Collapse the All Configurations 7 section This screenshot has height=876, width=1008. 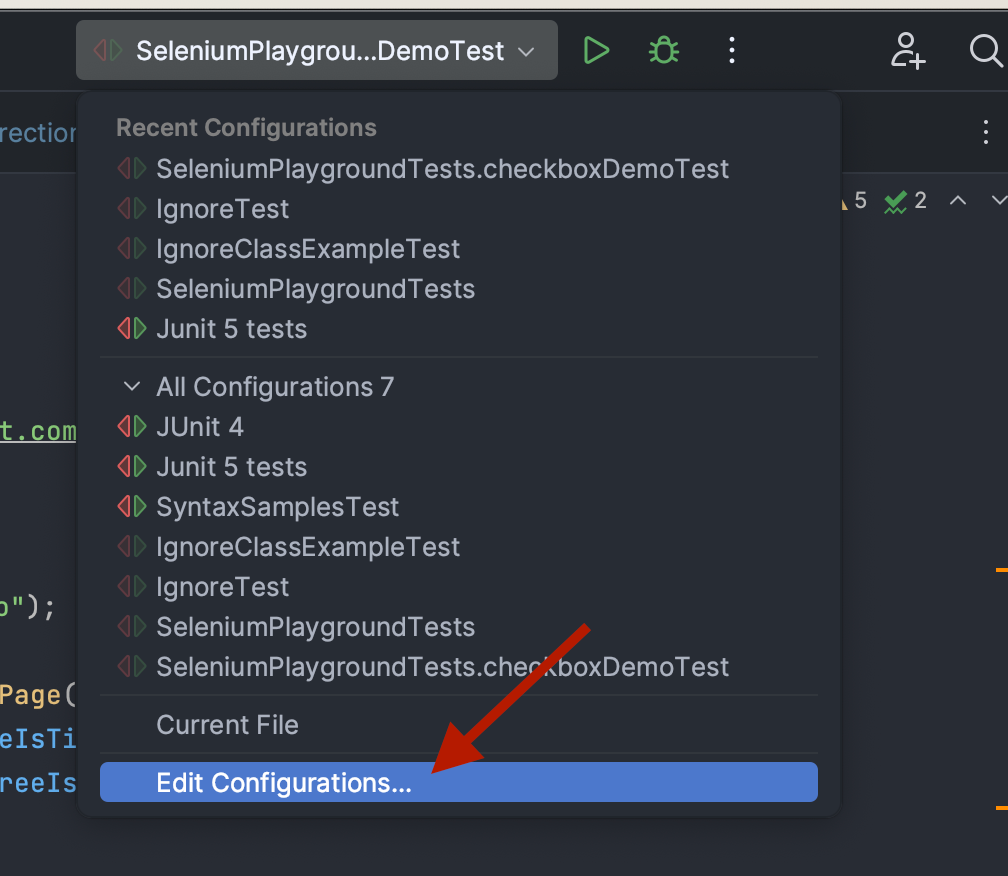(x=131, y=386)
